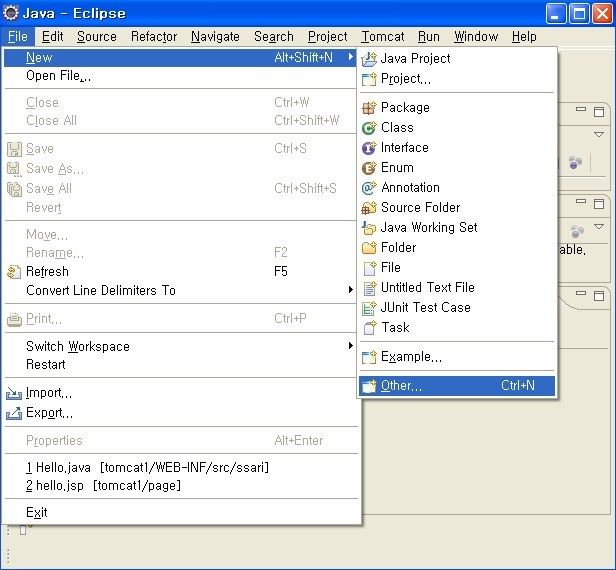Viewport: 616px width, 570px height.
Task: Close the Eclipse window
Action: point(602,14)
